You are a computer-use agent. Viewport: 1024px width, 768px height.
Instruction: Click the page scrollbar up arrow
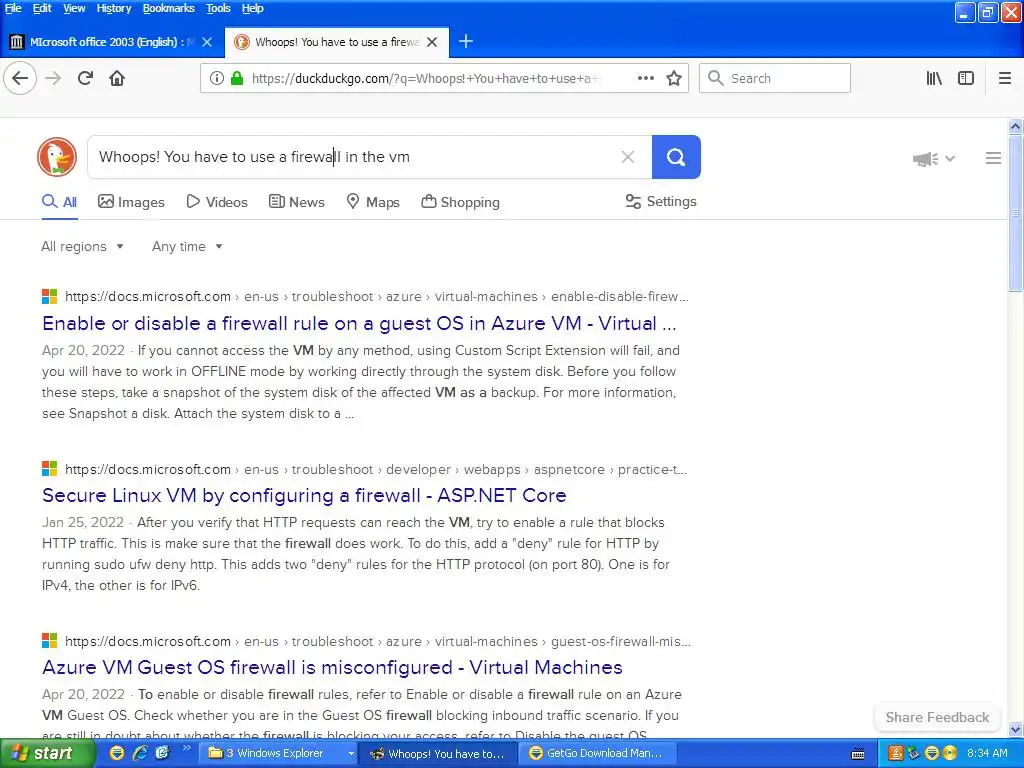pos(1015,126)
